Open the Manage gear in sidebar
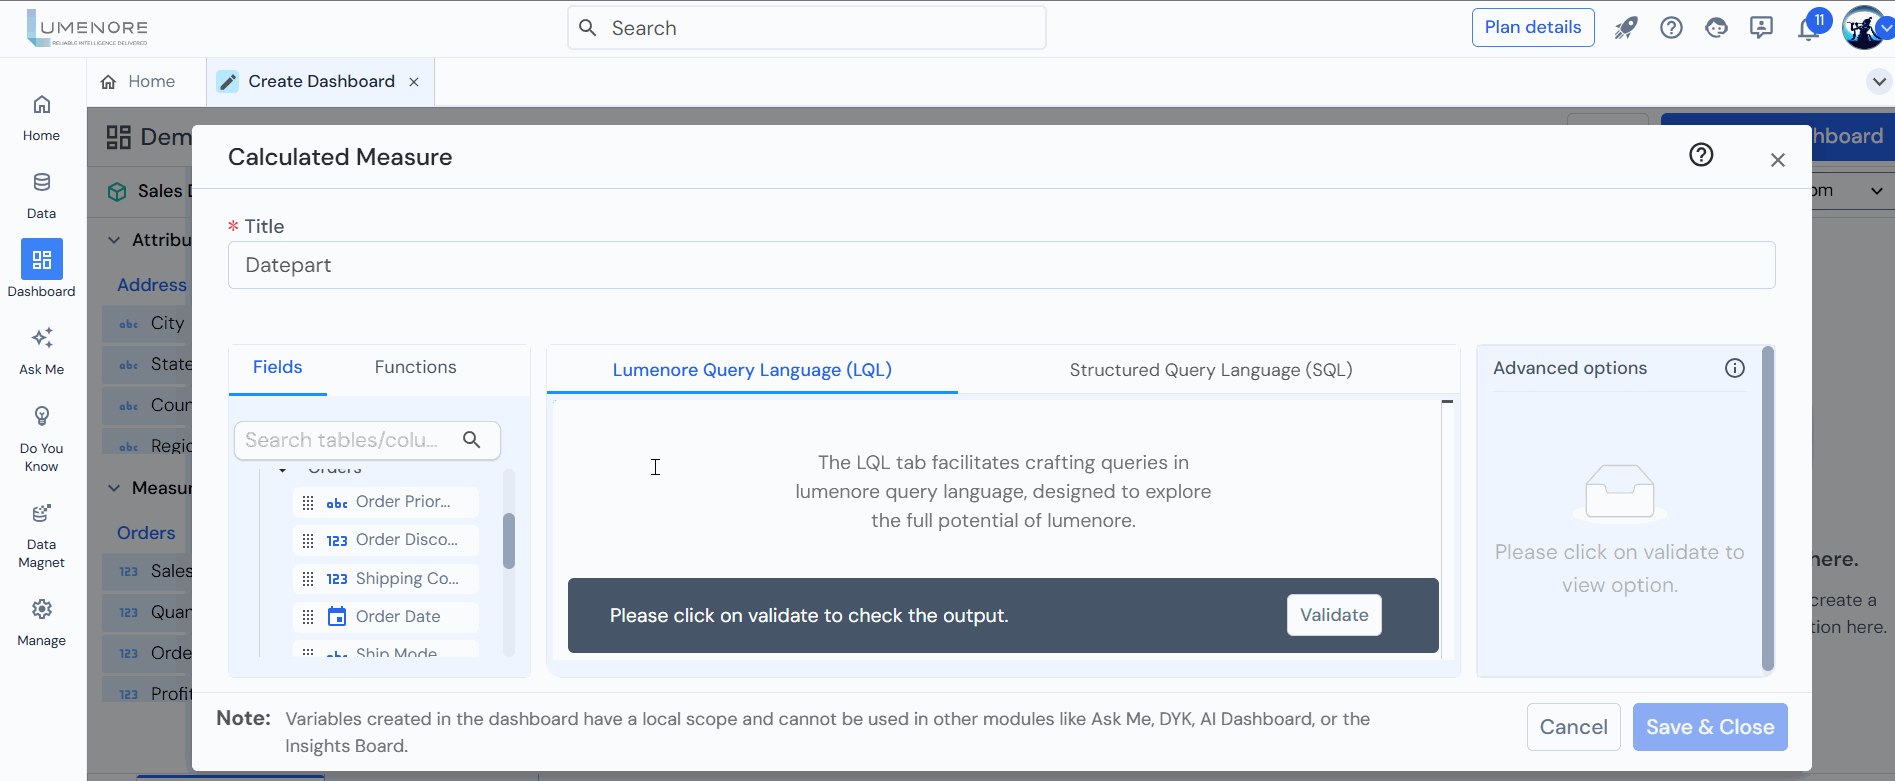The image size is (1895, 781). 42,621
